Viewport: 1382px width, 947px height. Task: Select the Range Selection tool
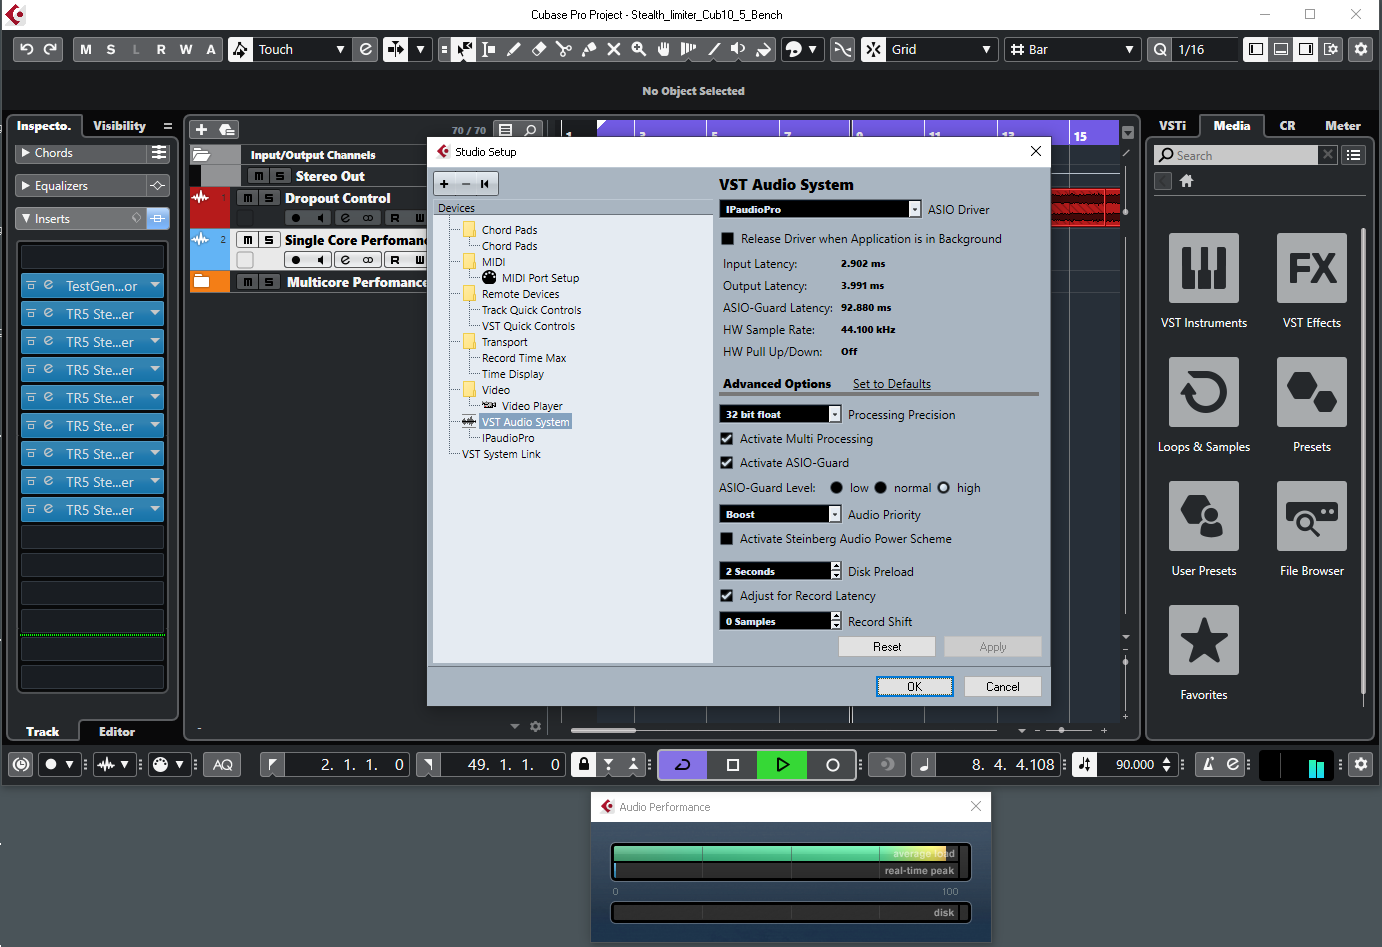489,49
